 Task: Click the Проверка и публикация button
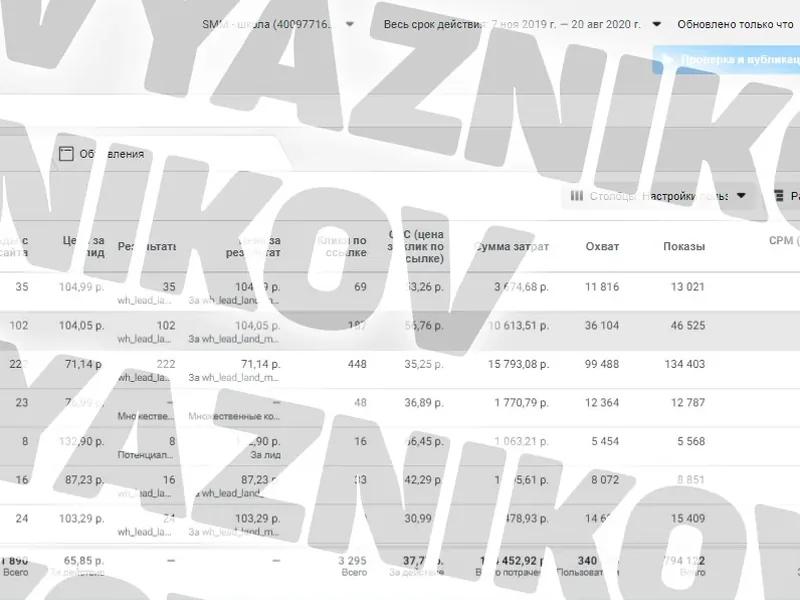pos(727,60)
